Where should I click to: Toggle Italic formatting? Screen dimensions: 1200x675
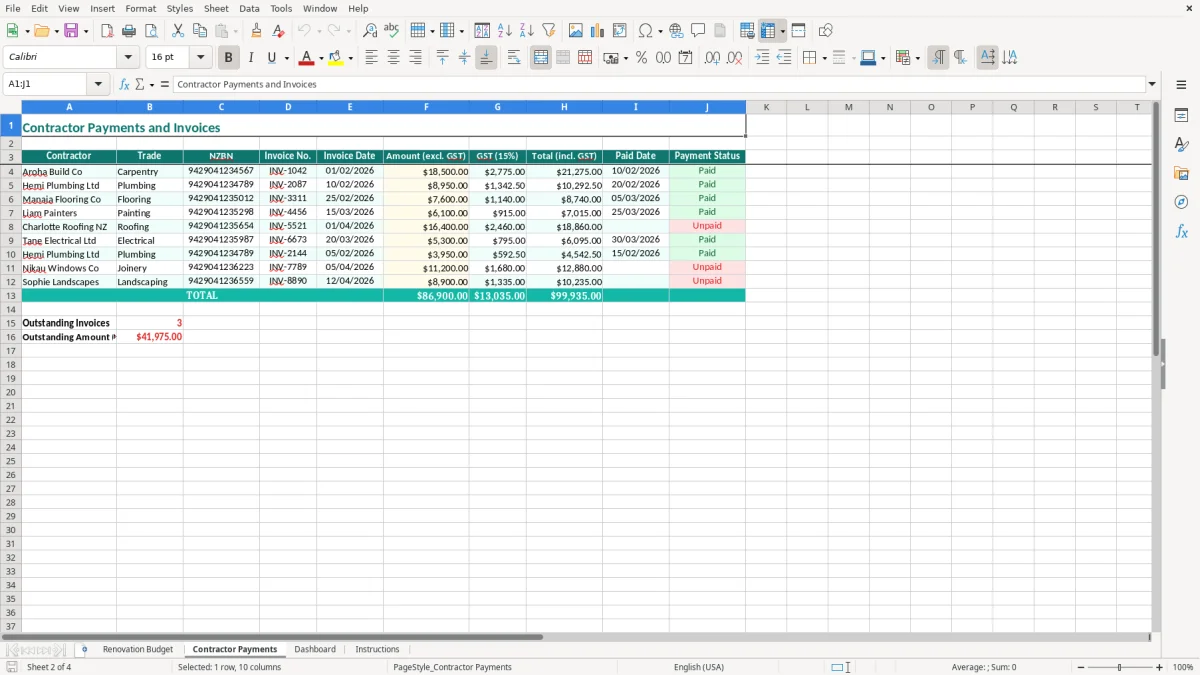[251, 58]
